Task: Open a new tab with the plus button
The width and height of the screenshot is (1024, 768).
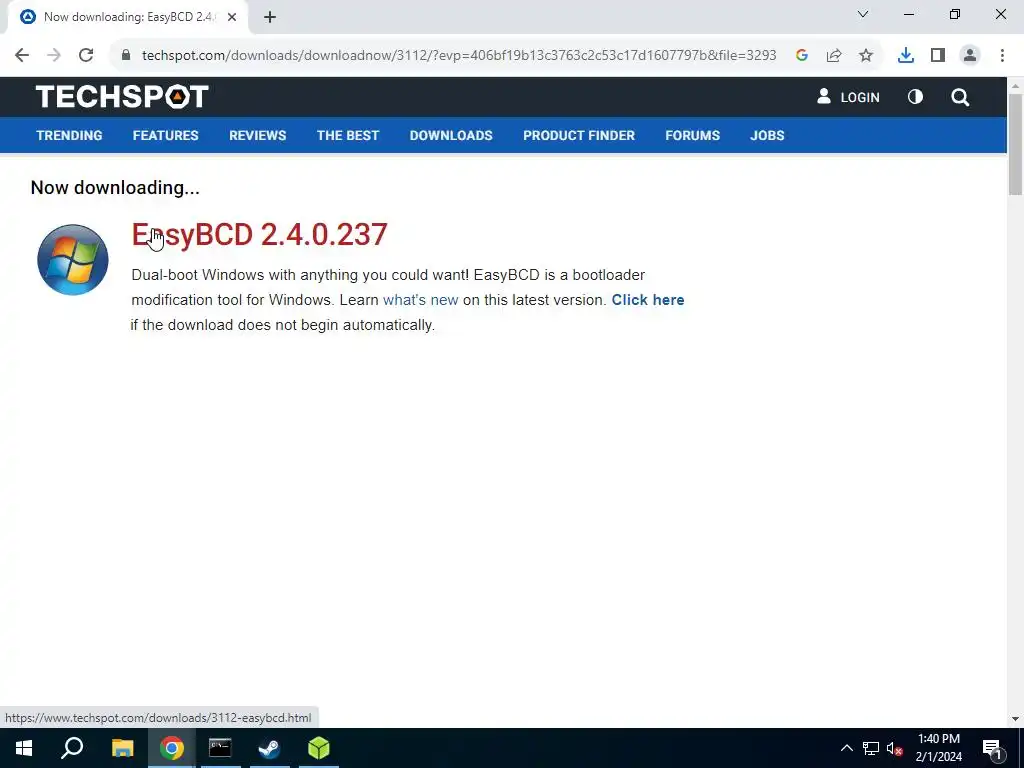Action: tap(270, 18)
